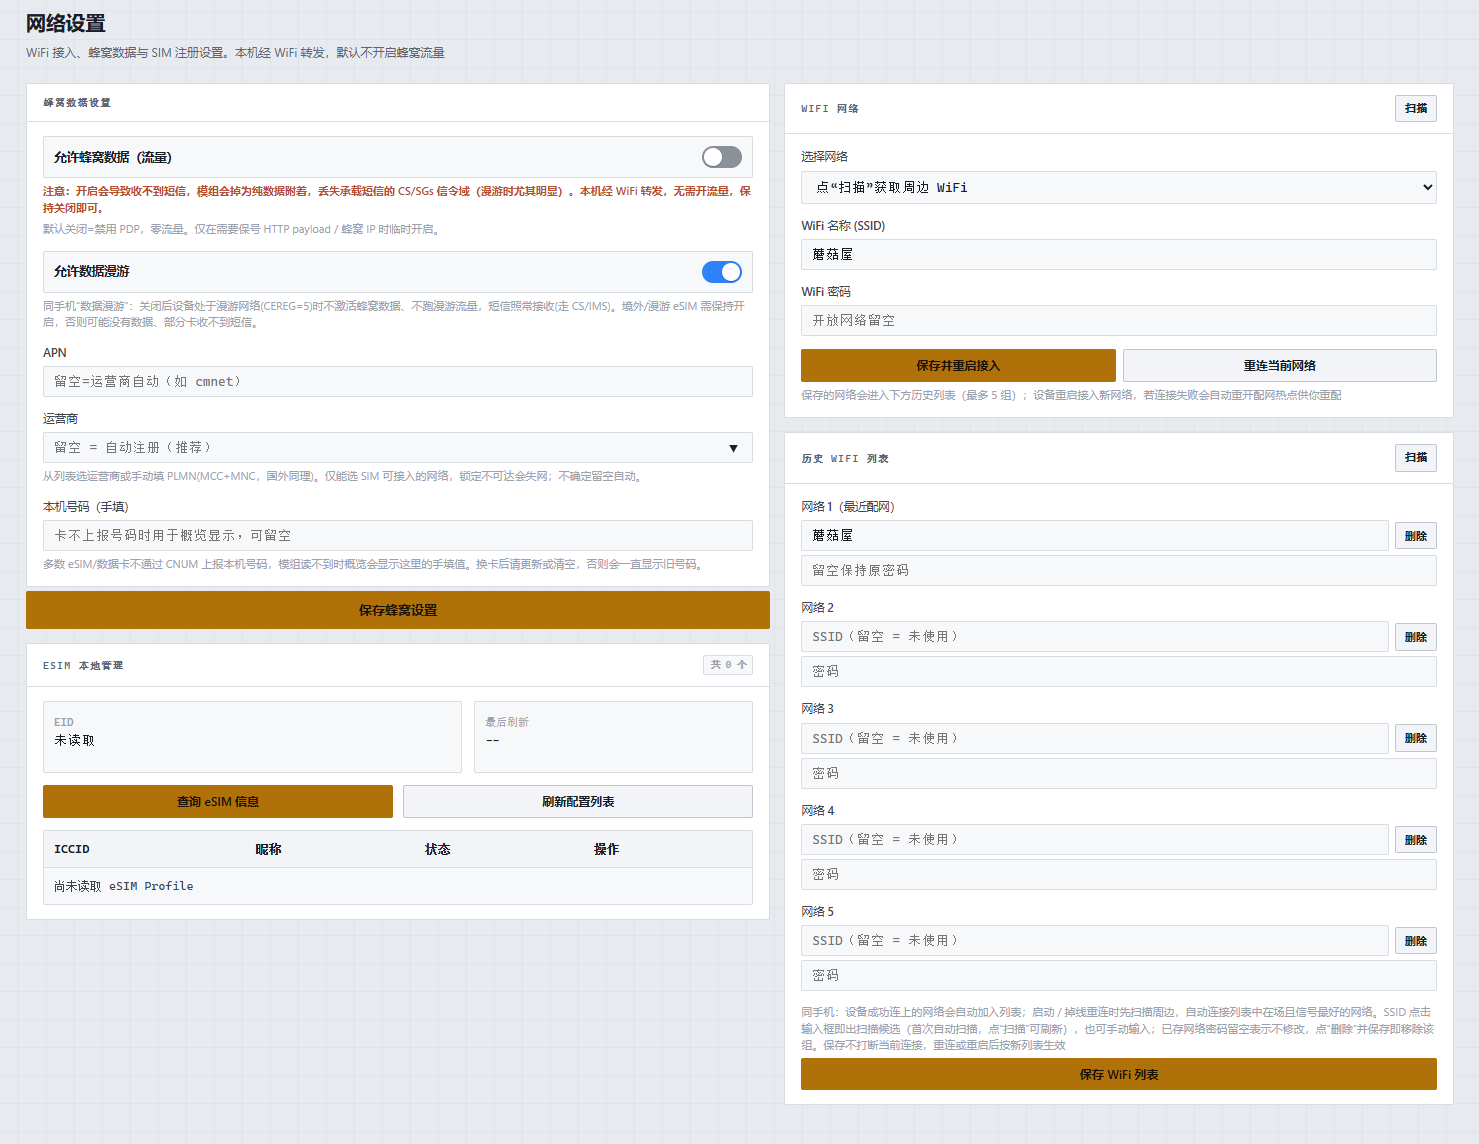Screen dimensions: 1479x1144
Task: Select the 网络 3 SSID input
Action: point(1095,739)
